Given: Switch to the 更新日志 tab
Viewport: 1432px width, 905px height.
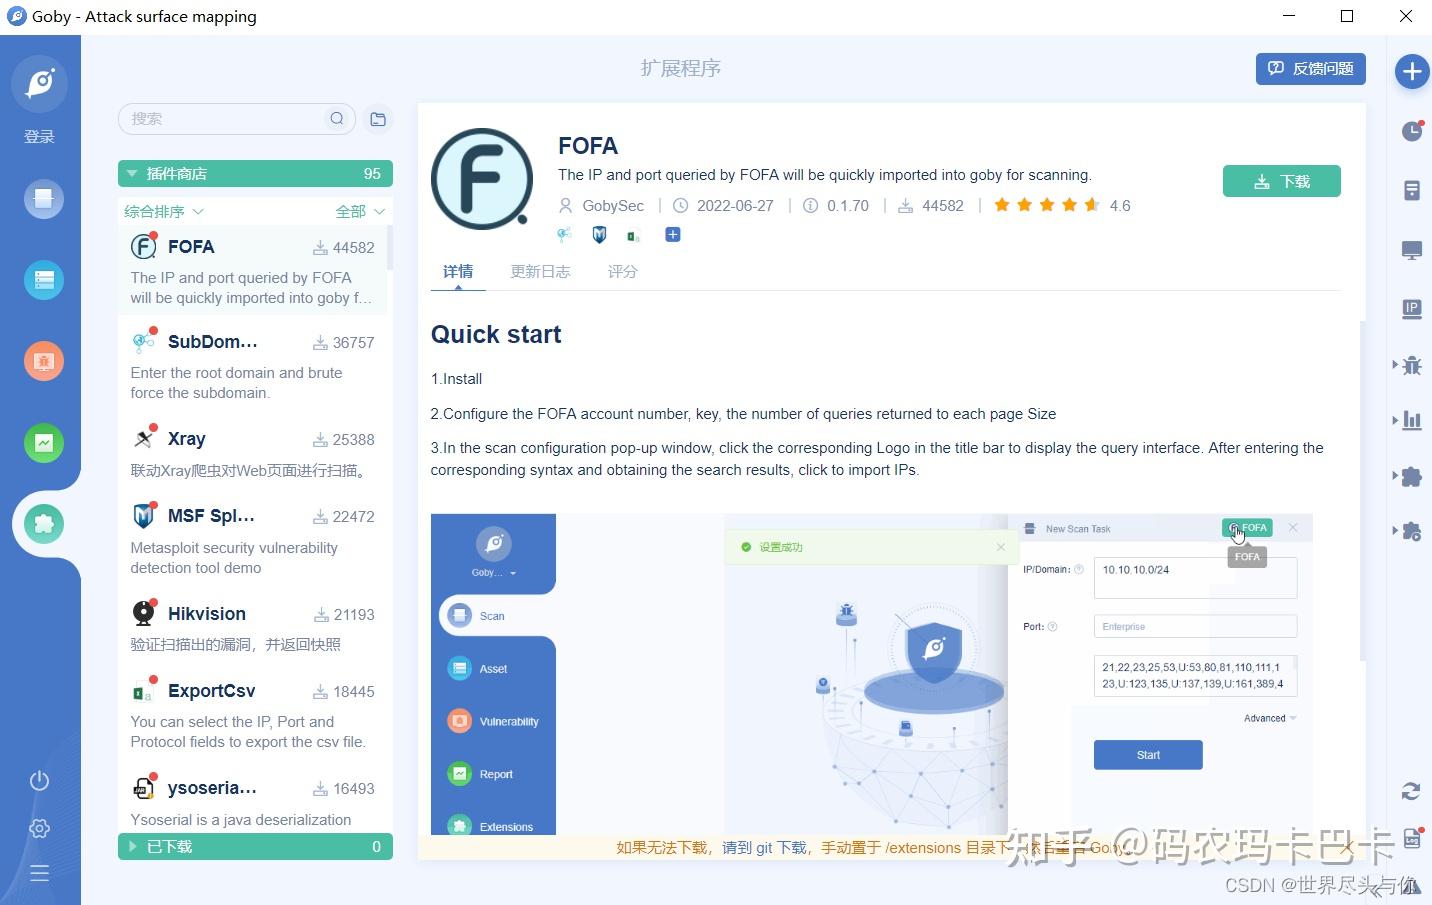Looking at the screenshot, I should tap(540, 271).
